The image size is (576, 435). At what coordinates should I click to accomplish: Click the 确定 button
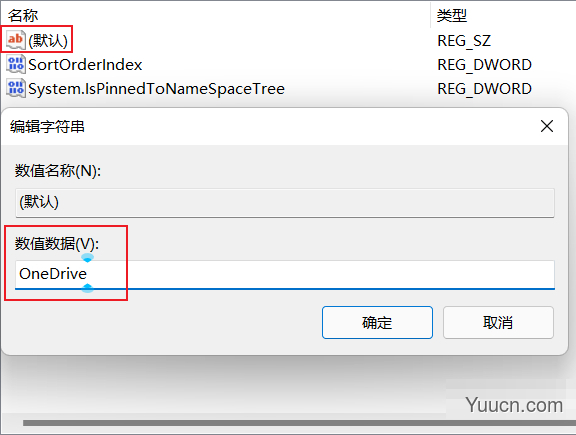coord(377,323)
